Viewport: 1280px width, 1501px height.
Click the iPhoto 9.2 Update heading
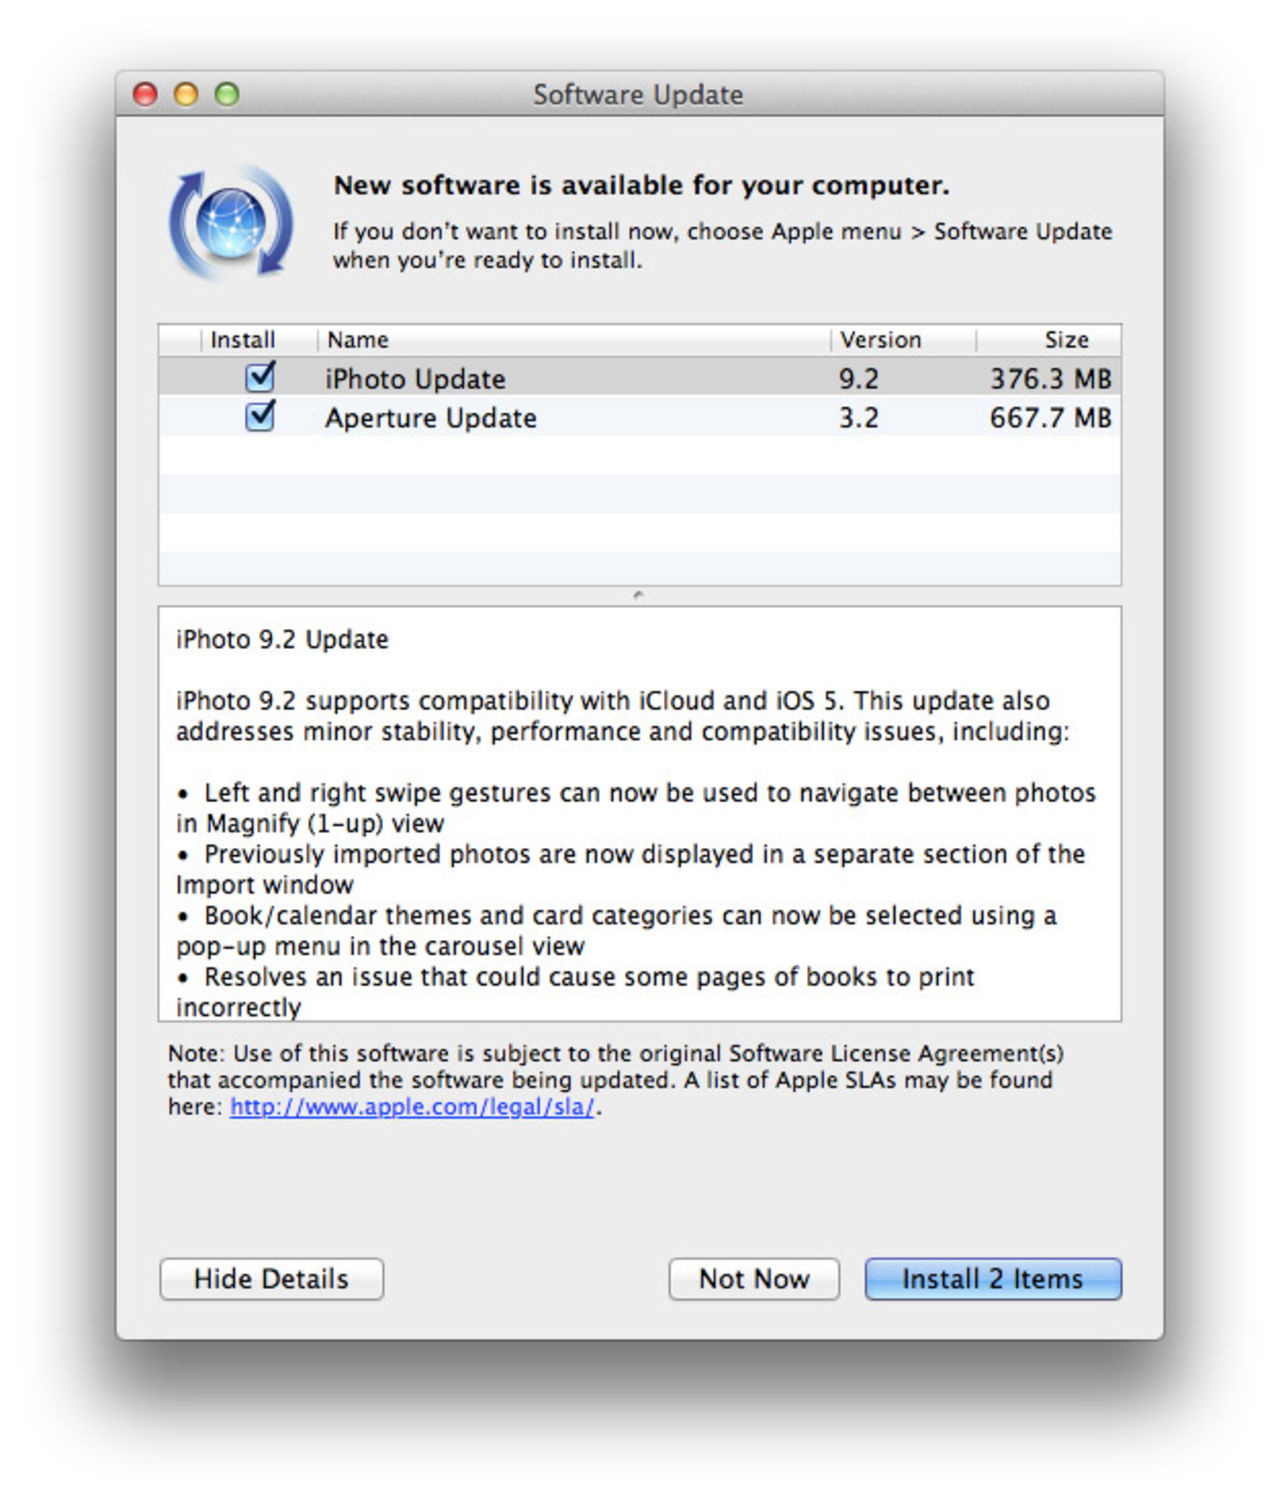pyautogui.click(x=281, y=639)
